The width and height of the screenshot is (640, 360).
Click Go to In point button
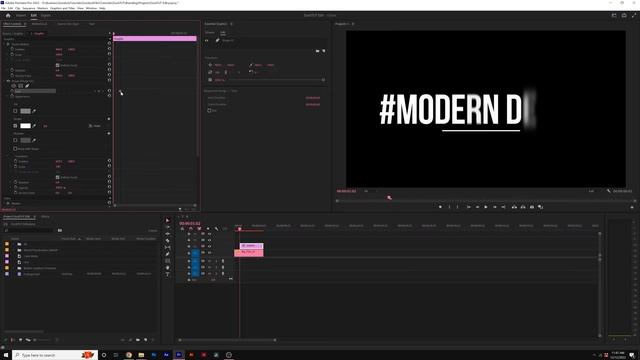point(468,207)
